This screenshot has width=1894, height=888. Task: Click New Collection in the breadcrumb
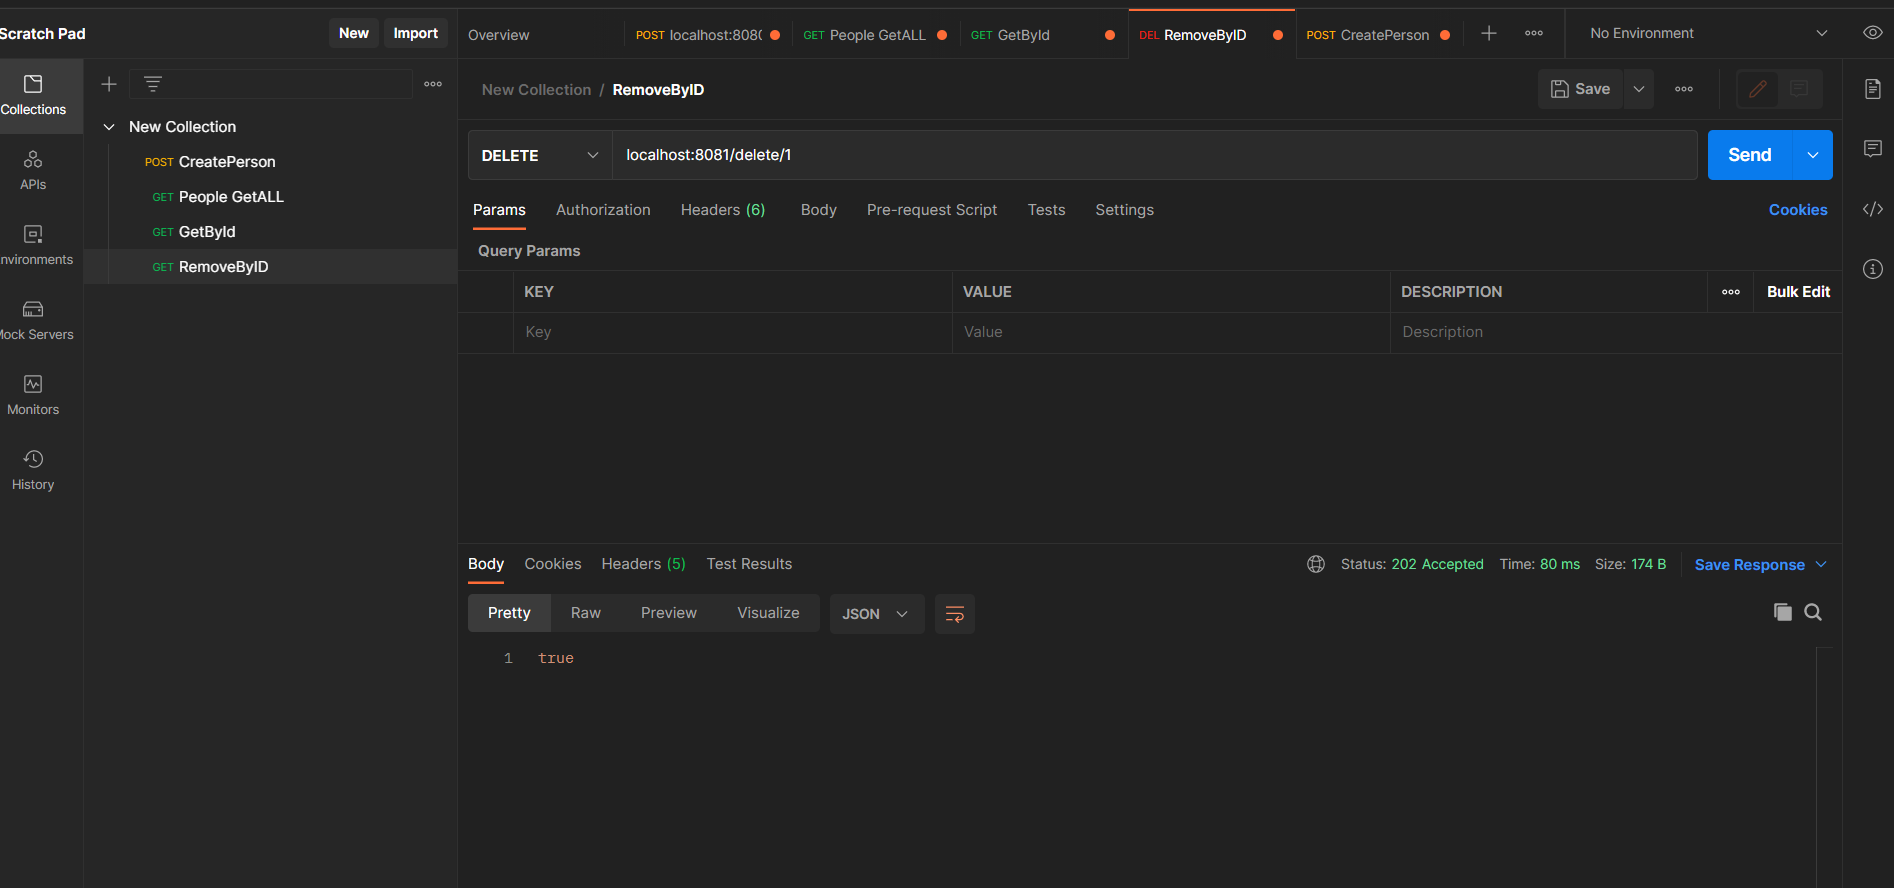tap(536, 90)
